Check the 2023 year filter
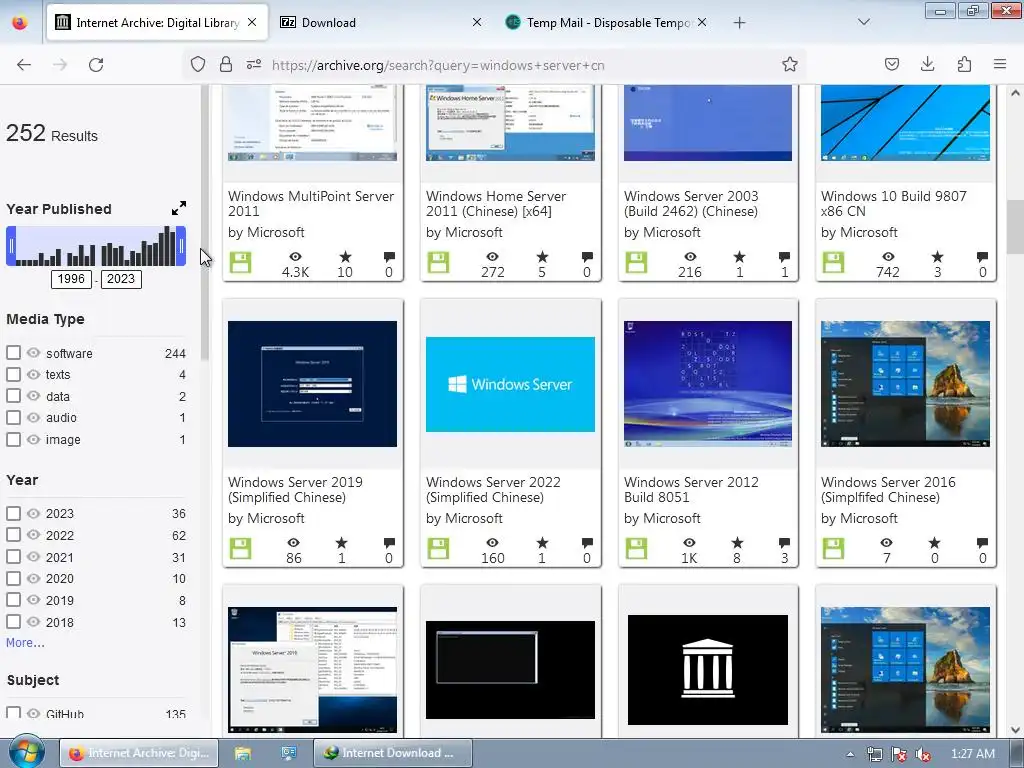 pyautogui.click(x=13, y=513)
